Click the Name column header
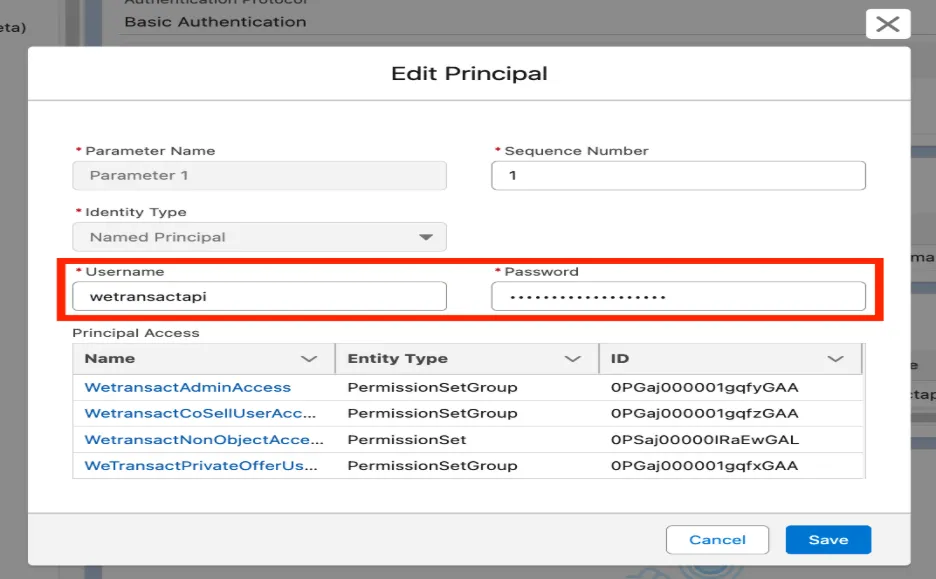The image size is (936, 579). click(x=204, y=359)
